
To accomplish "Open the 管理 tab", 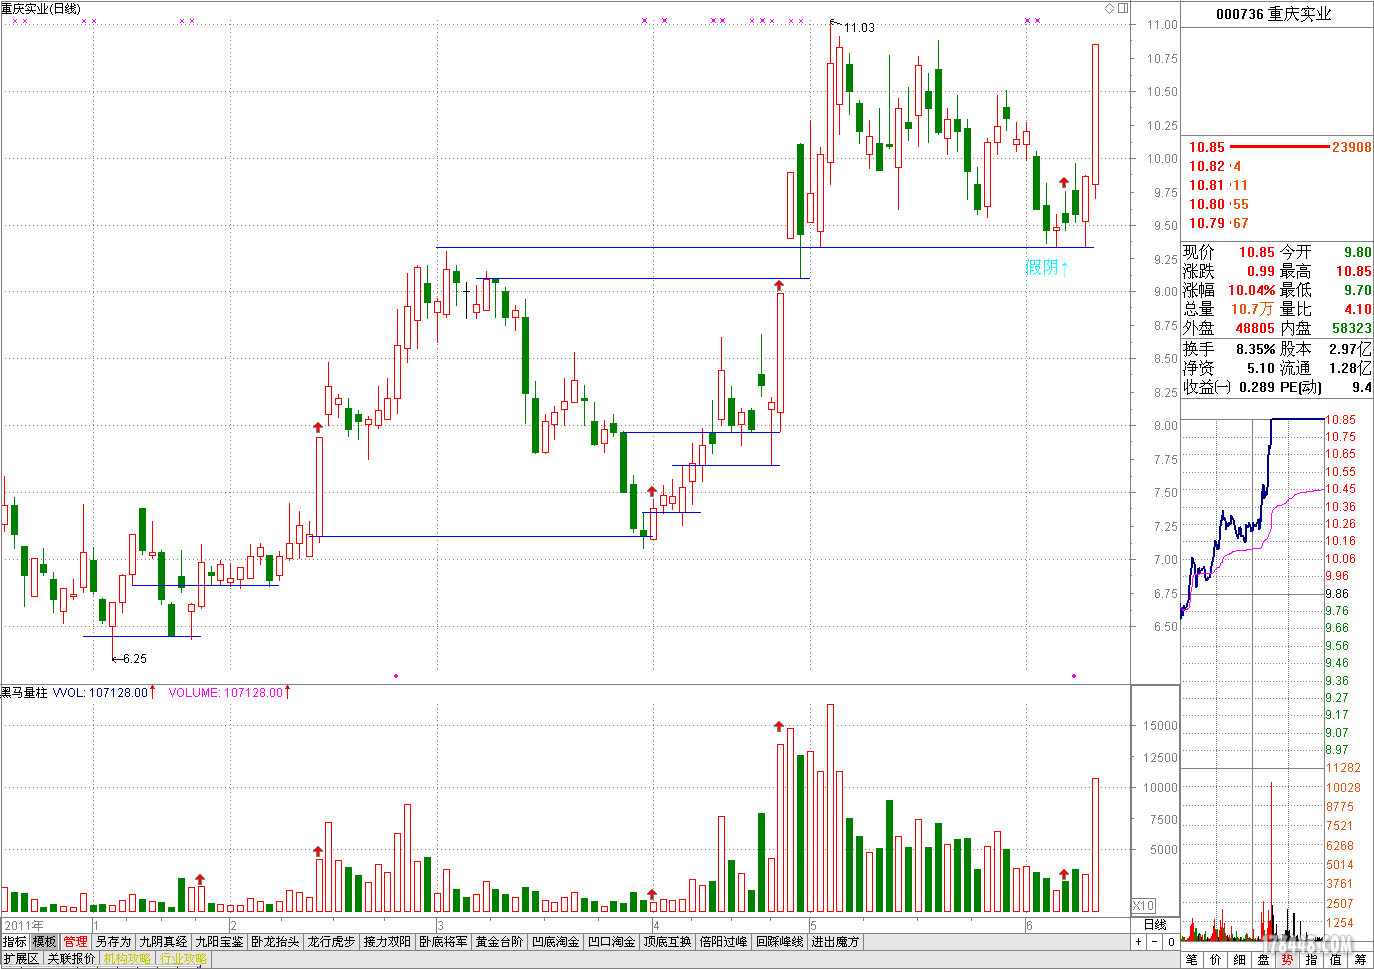I will (x=76, y=942).
